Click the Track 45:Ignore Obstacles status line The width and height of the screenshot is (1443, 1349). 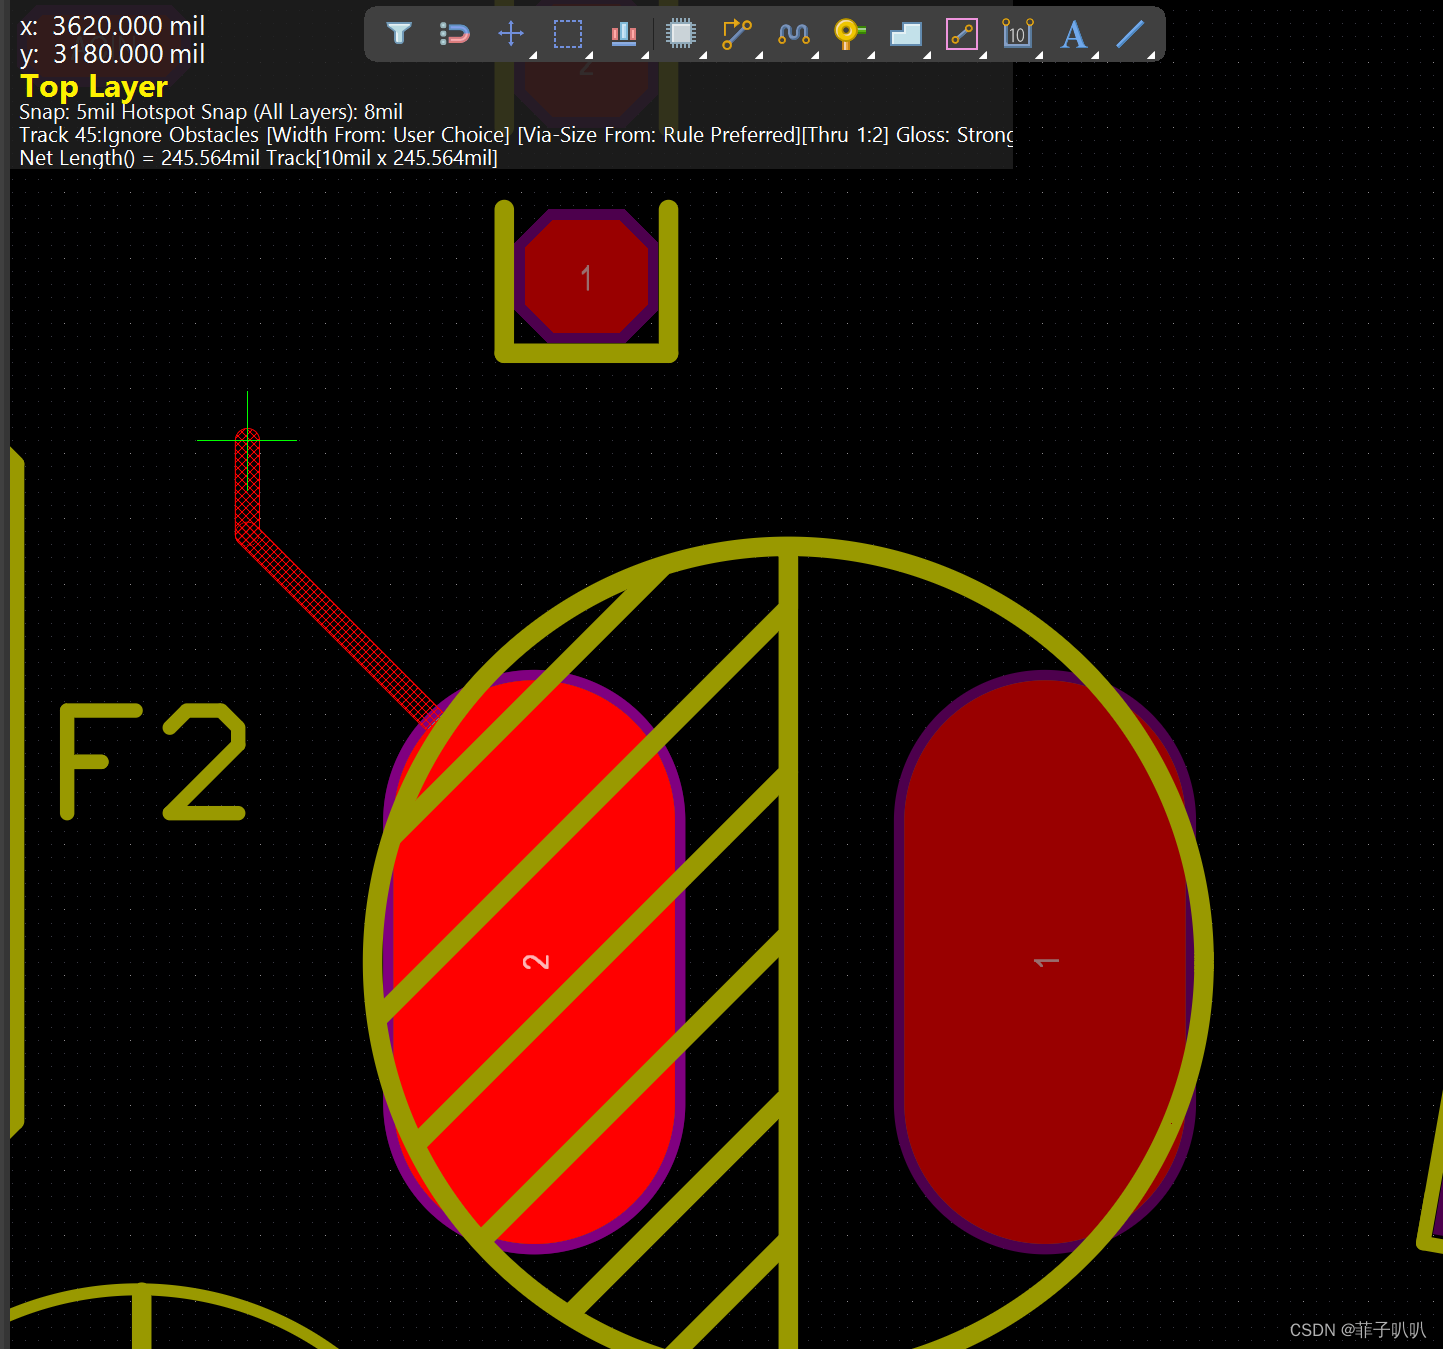pos(516,135)
